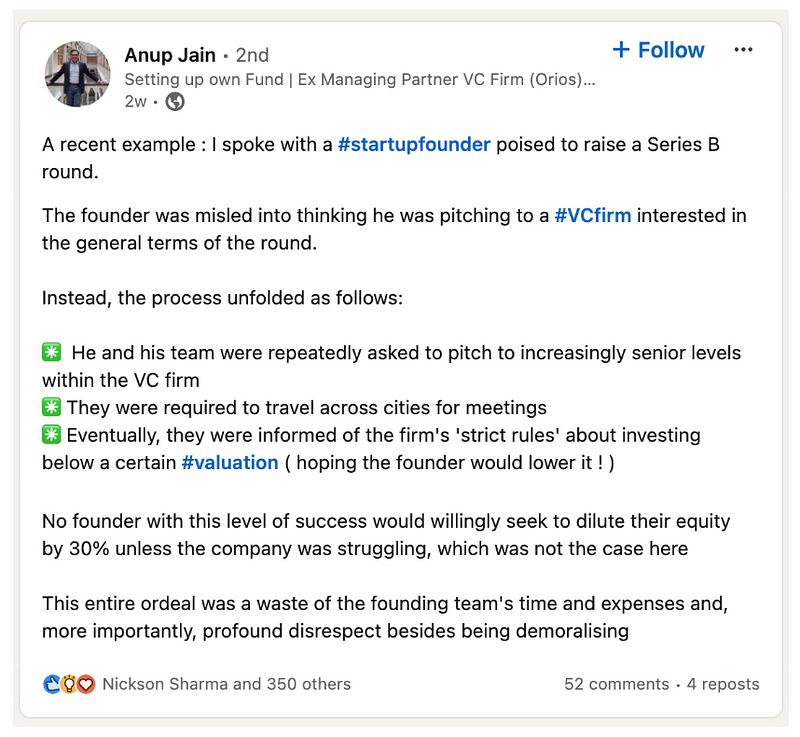Click the 2w post timestamp
The height and width of the screenshot is (737, 800).
tap(135, 101)
